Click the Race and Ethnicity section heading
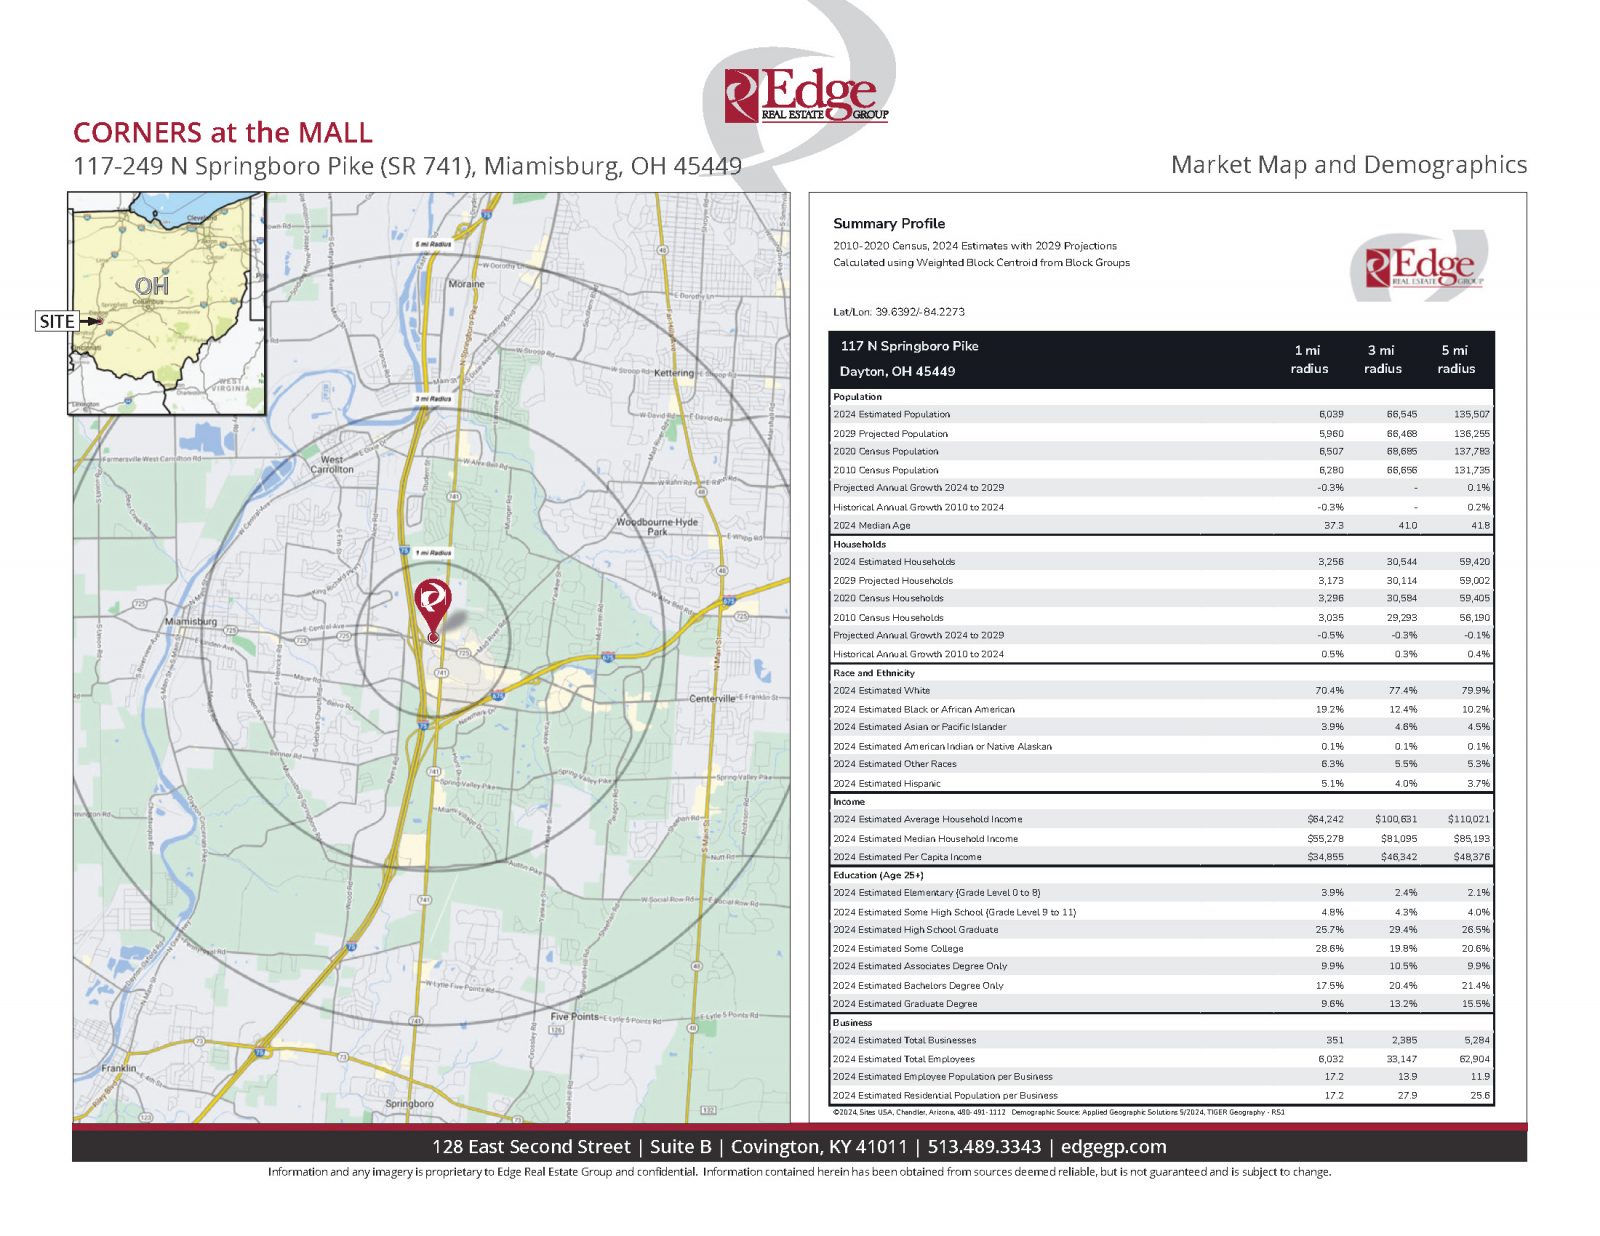 pyautogui.click(x=874, y=673)
